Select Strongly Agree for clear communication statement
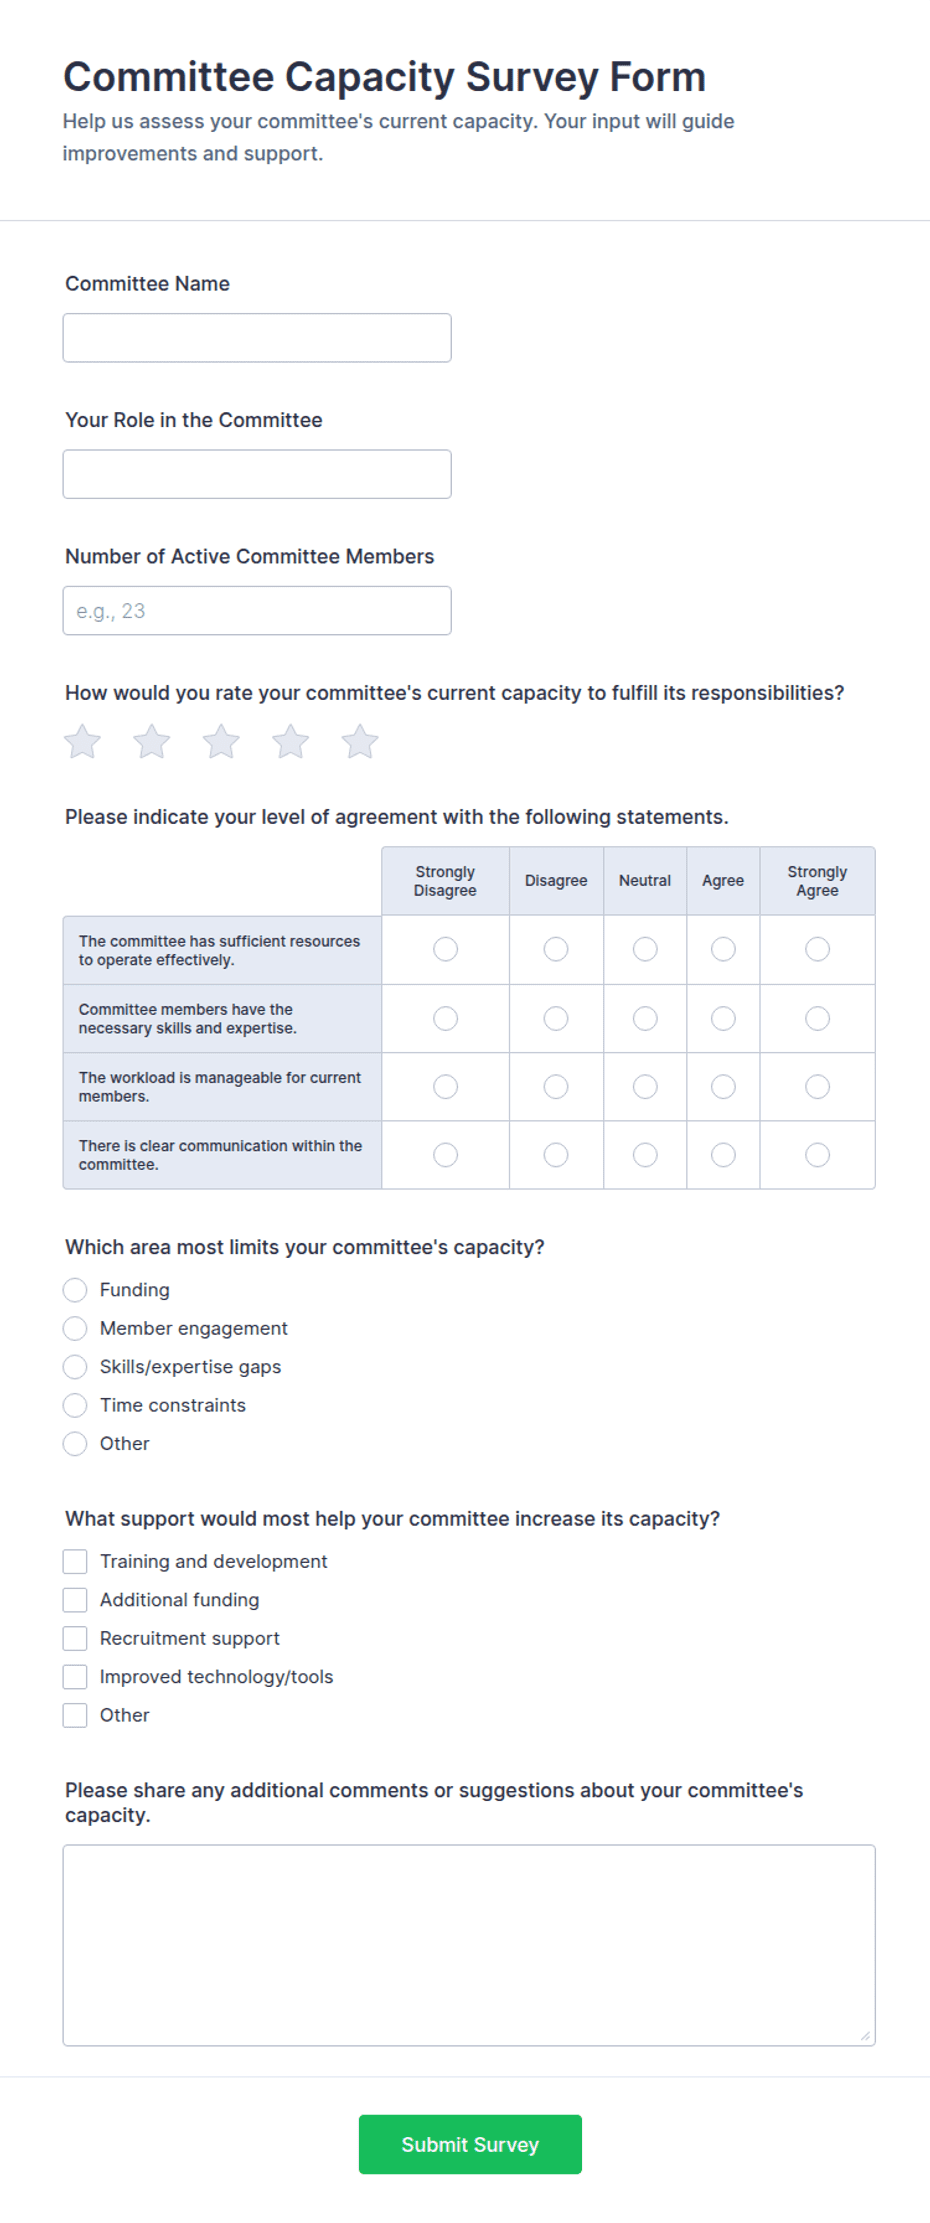 [x=817, y=1155]
